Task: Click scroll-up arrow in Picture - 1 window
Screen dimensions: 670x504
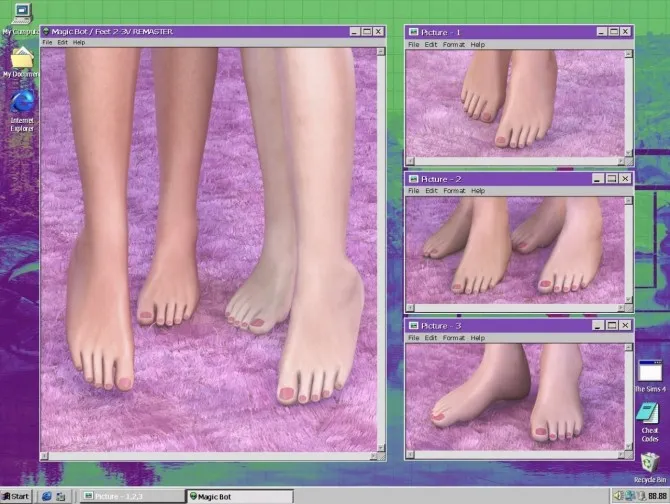Action: click(x=629, y=54)
